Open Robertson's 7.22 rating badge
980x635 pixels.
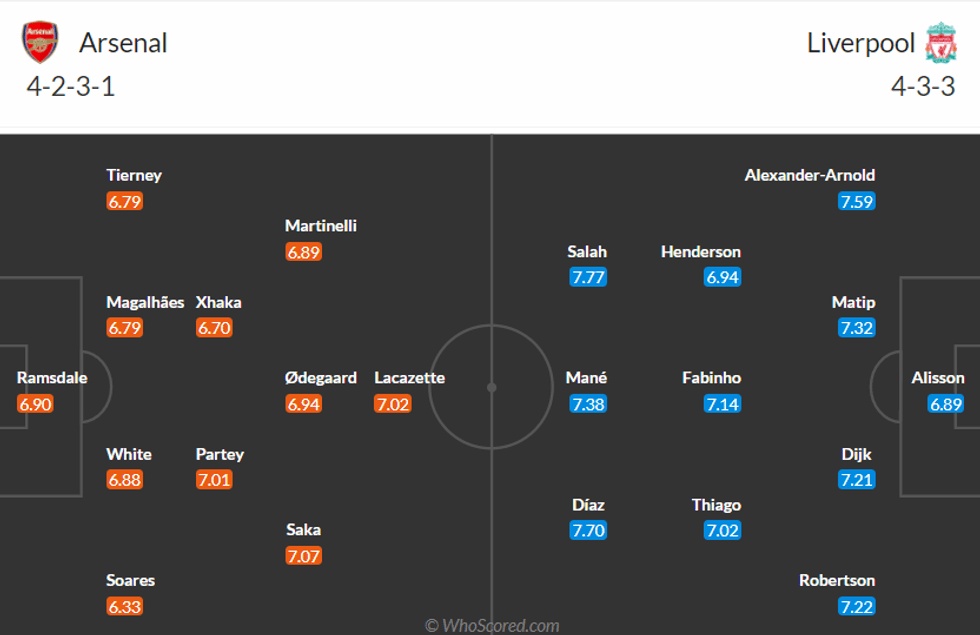pyautogui.click(x=857, y=607)
